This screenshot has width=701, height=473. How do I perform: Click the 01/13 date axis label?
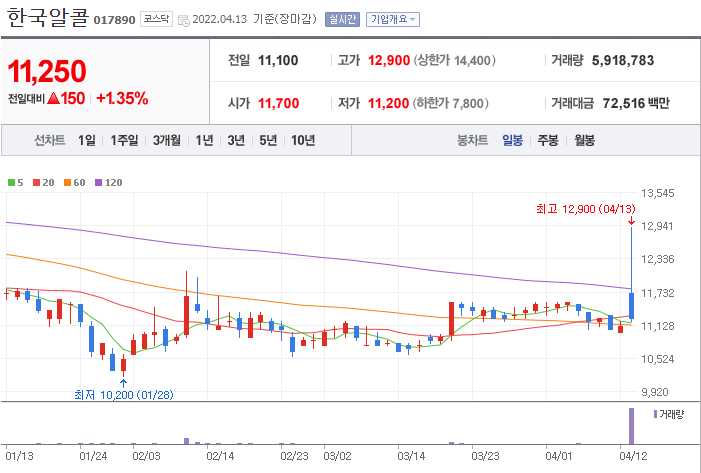pos(19,456)
